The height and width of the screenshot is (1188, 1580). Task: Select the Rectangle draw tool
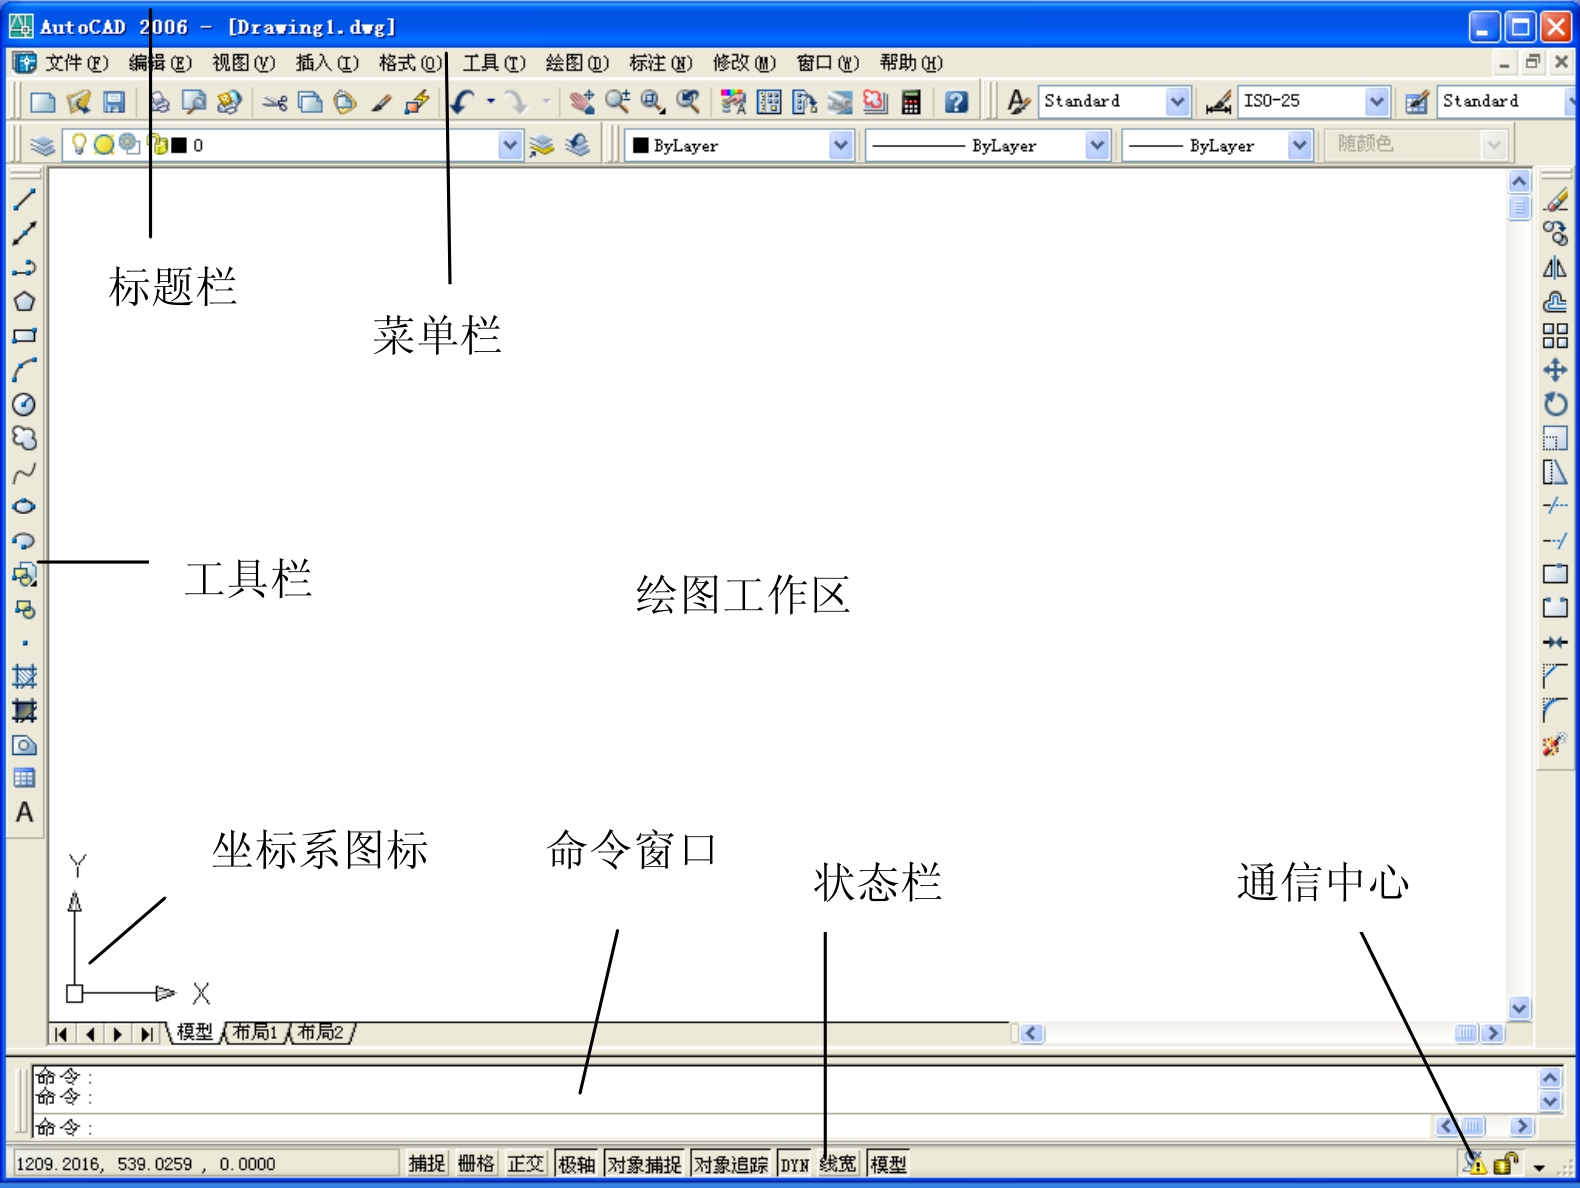(24, 336)
